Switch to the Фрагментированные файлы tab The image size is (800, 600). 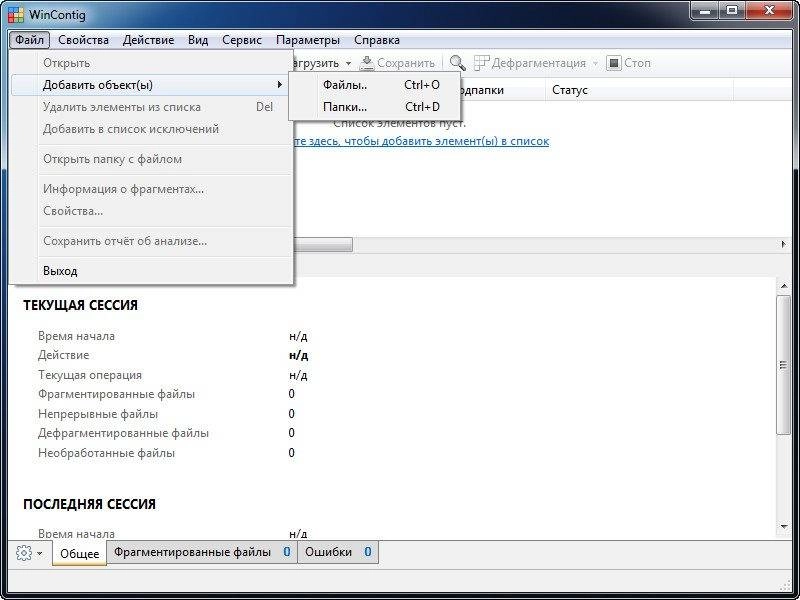(x=202, y=552)
